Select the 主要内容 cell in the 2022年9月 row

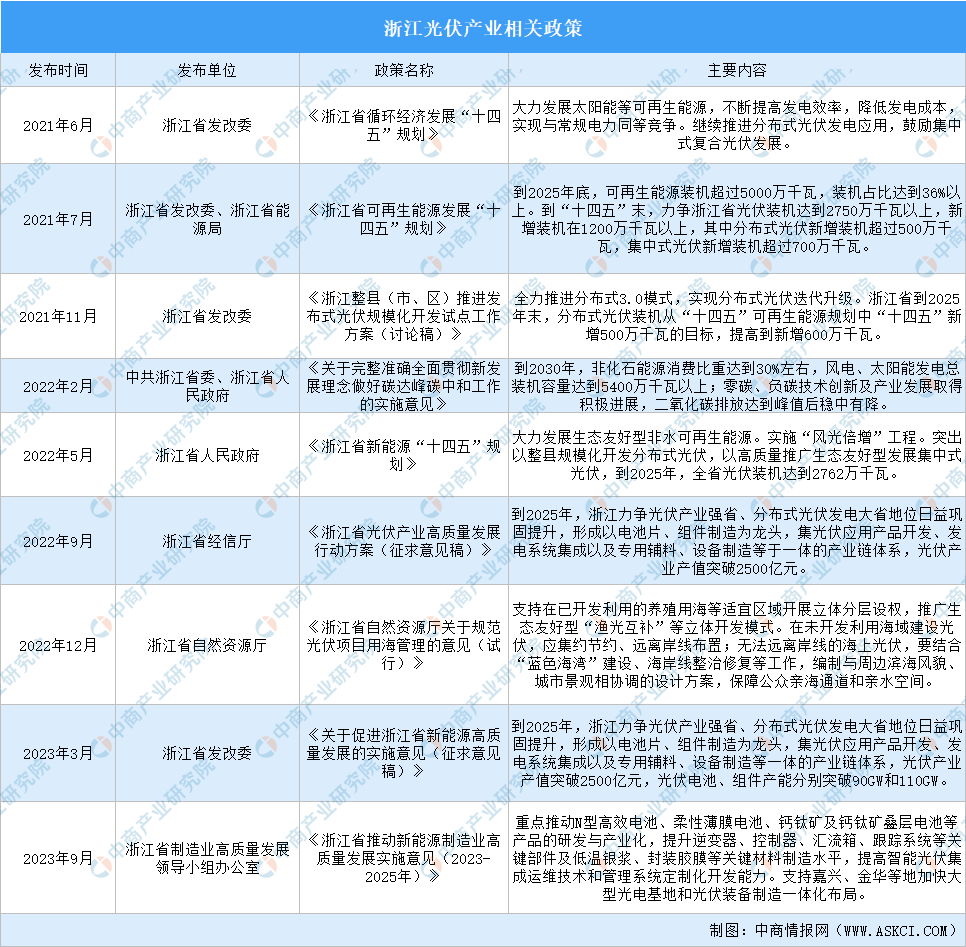point(737,541)
